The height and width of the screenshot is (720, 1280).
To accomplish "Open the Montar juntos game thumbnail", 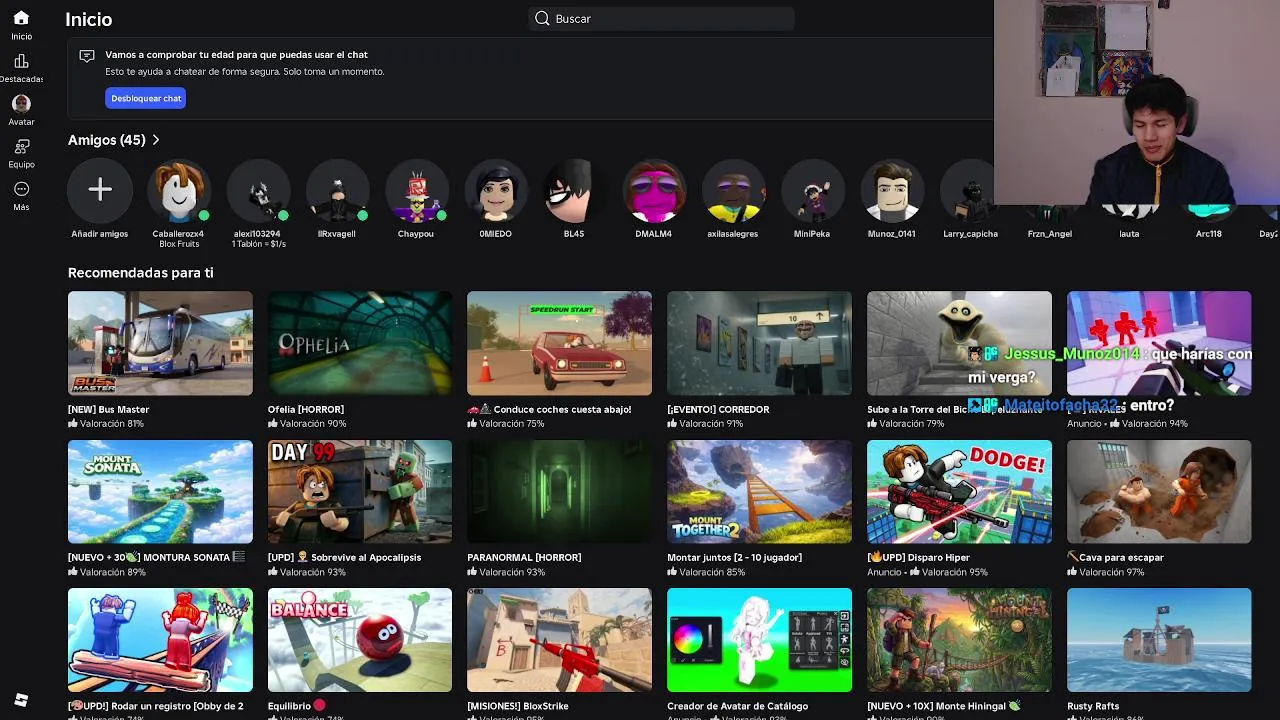I will [759, 492].
